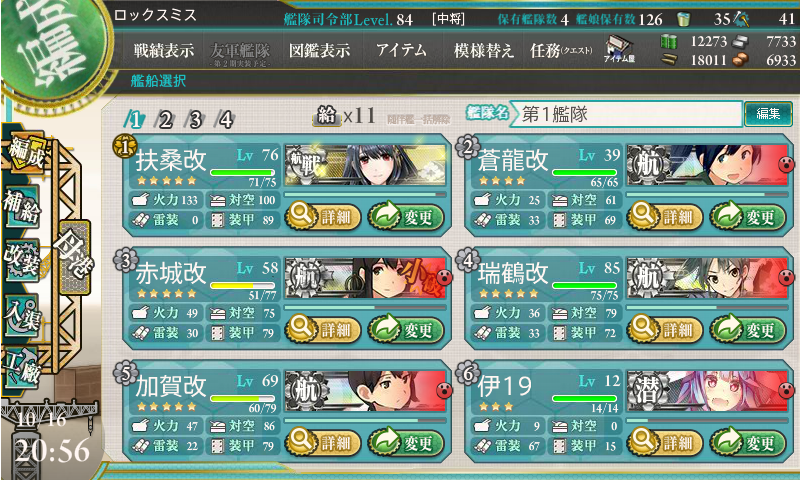800x480 pixels.
Task: Switch to fleet tab 2
Action: [165, 120]
